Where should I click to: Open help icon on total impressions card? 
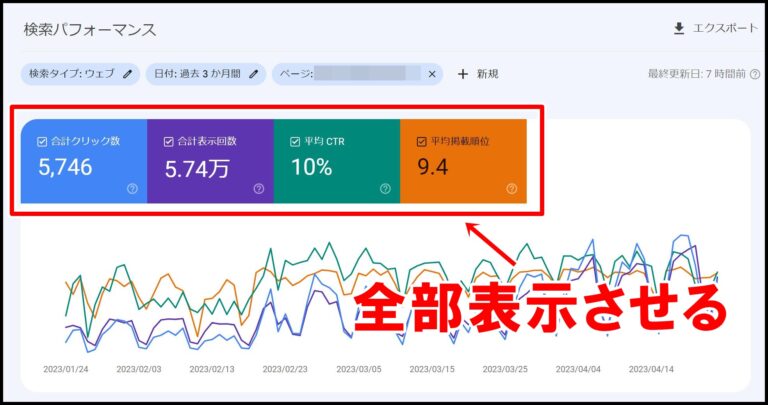(259, 189)
